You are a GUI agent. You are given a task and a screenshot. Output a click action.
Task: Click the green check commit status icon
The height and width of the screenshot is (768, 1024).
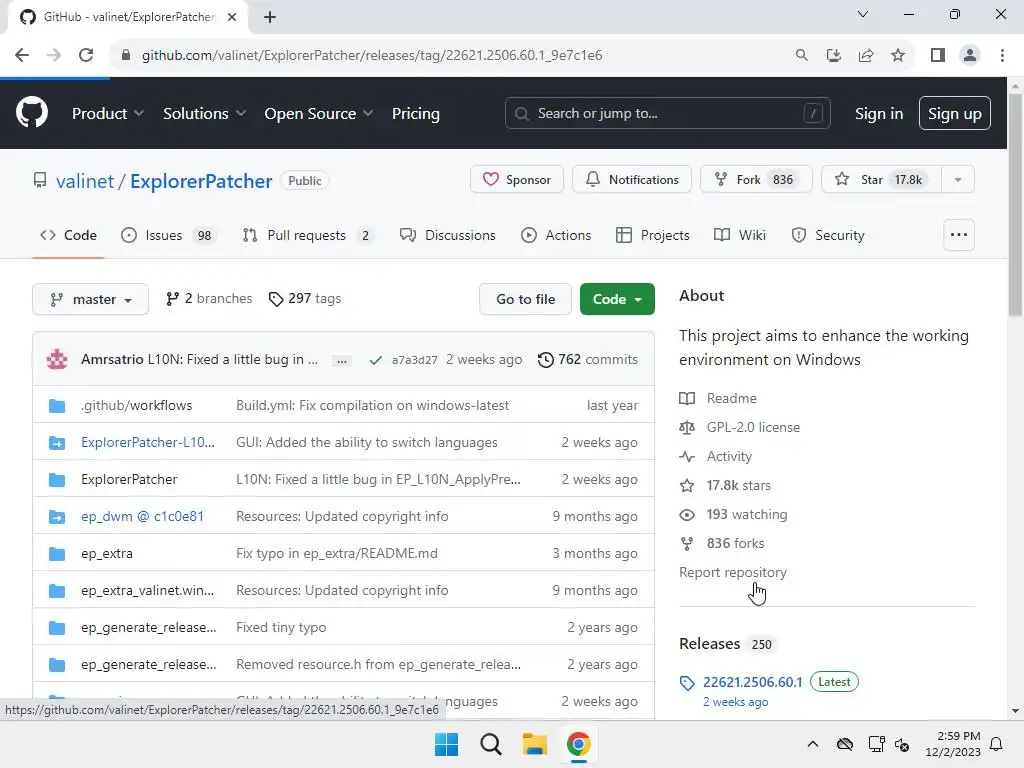[x=376, y=360]
